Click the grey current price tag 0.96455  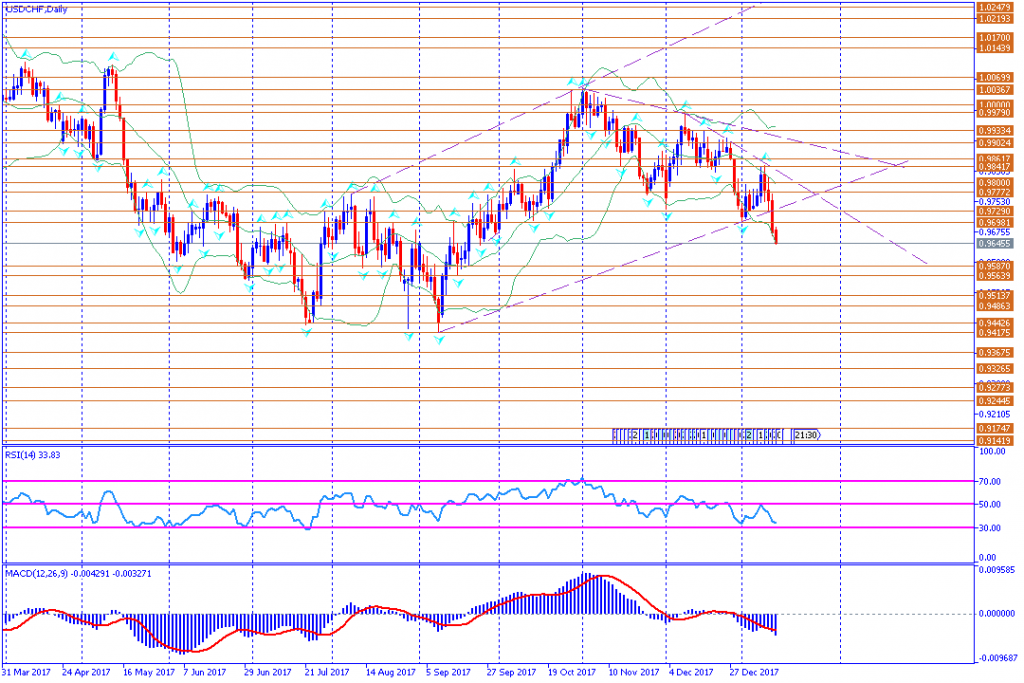[995, 243]
